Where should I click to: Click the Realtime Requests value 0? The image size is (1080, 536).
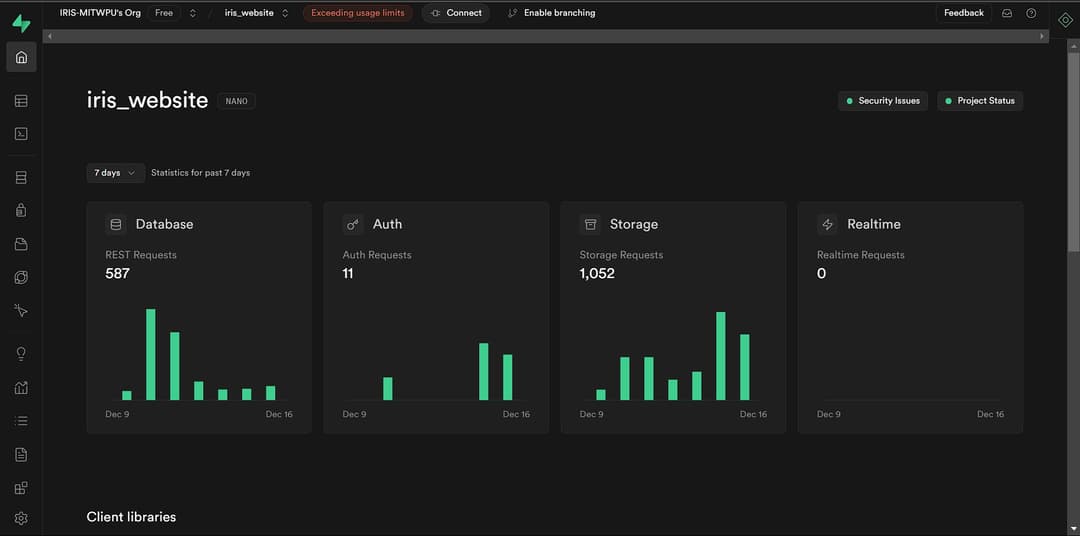click(x=821, y=274)
